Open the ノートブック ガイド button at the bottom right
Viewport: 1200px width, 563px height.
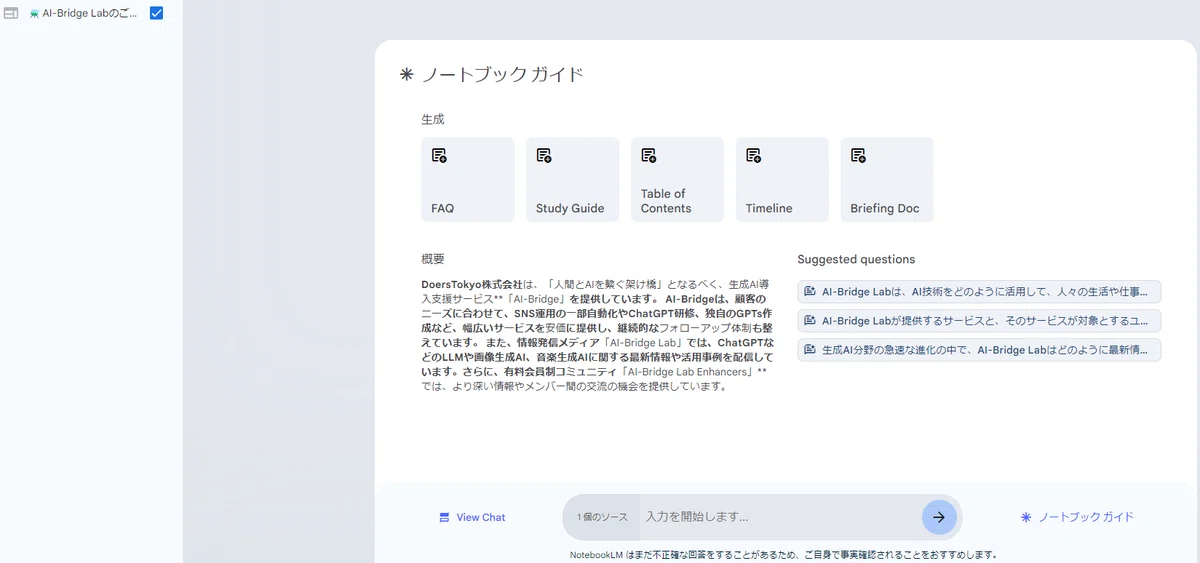click(1077, 517)
